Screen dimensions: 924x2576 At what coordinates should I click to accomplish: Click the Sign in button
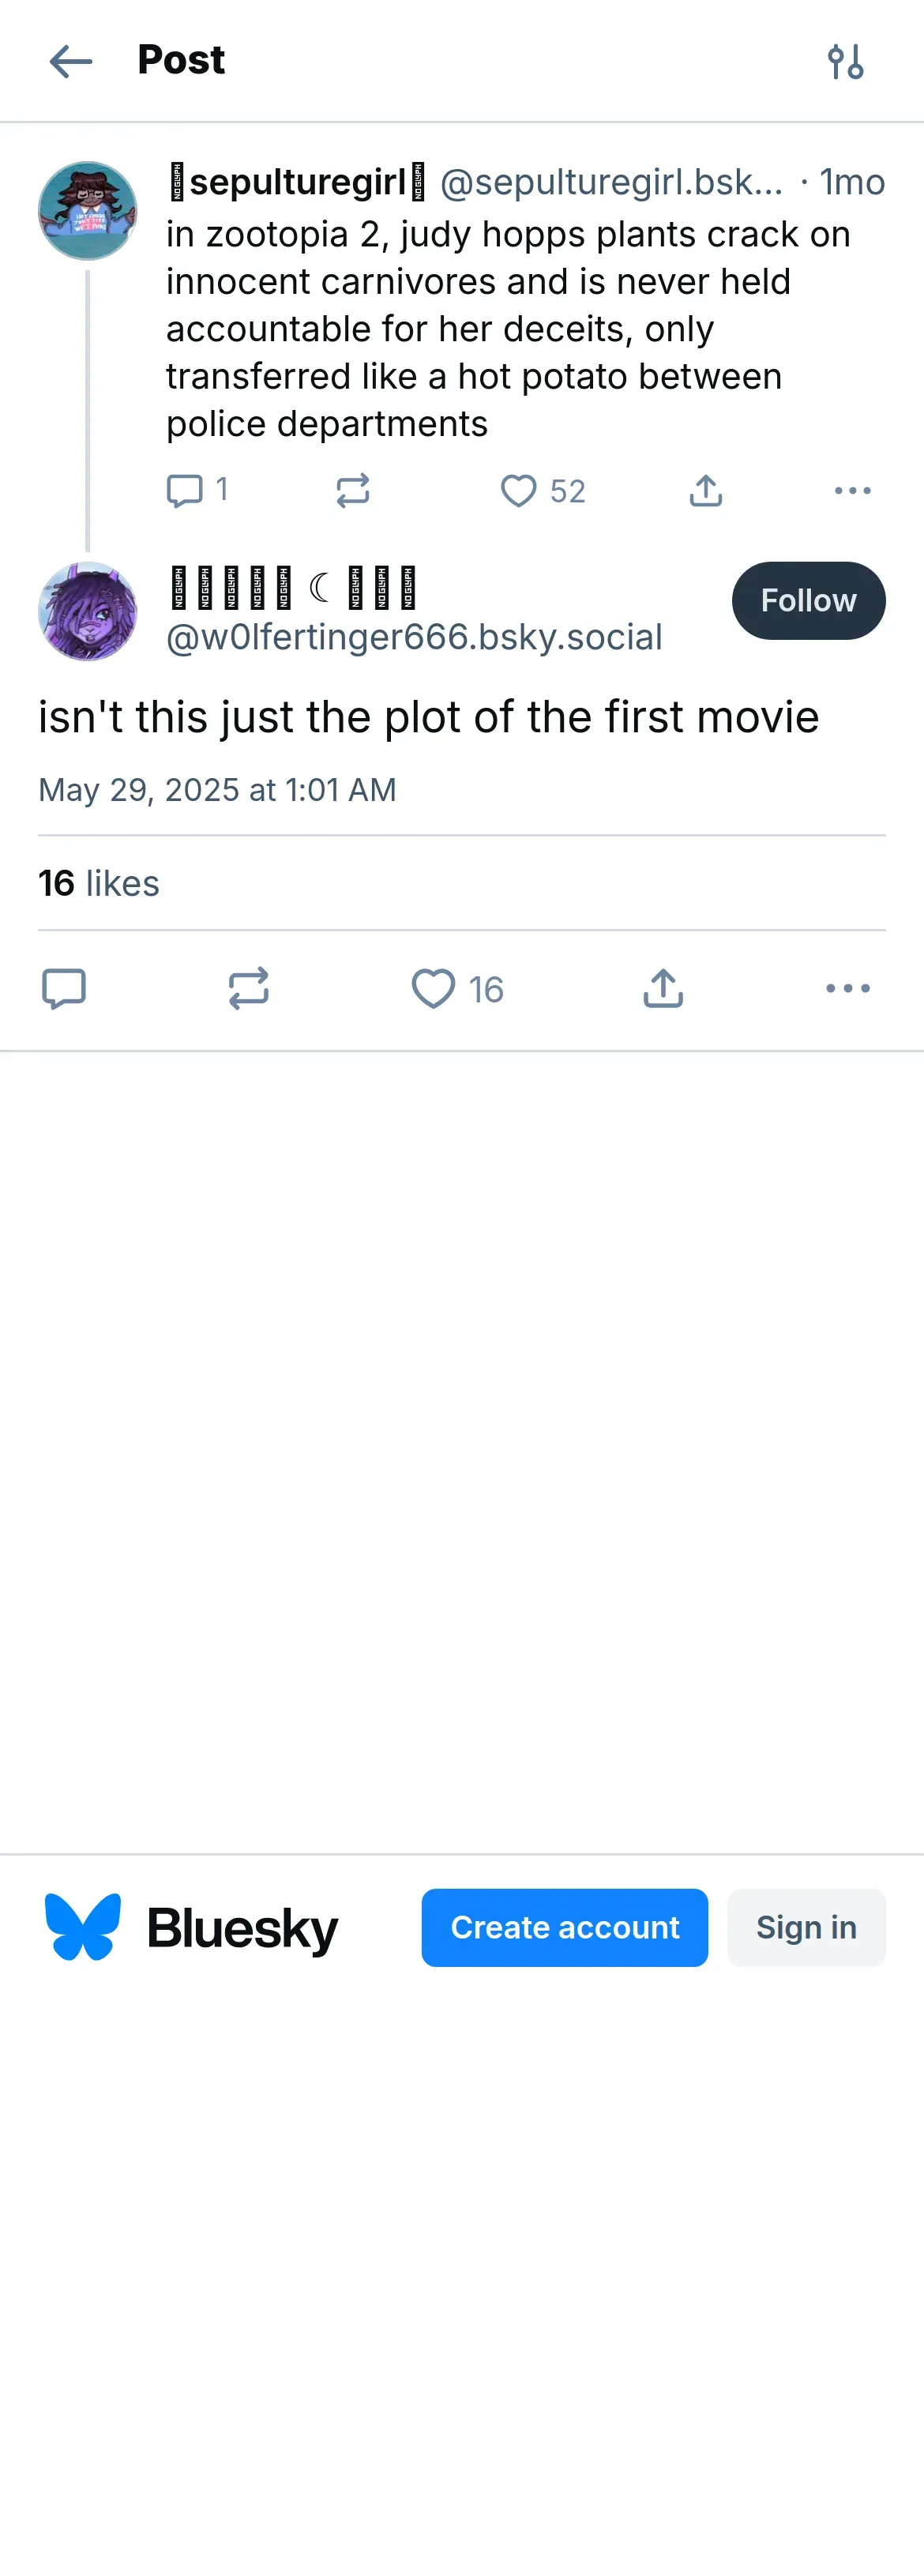tap(806, 1928)
